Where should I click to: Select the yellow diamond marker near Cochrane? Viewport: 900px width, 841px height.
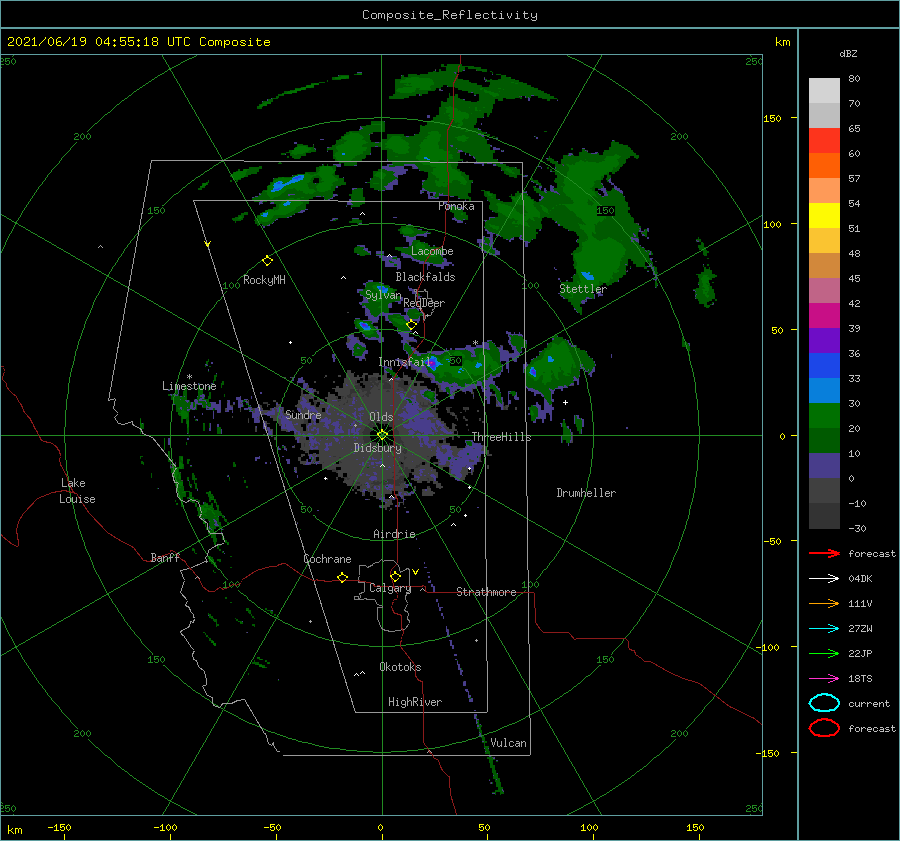[x=343, y=577]
